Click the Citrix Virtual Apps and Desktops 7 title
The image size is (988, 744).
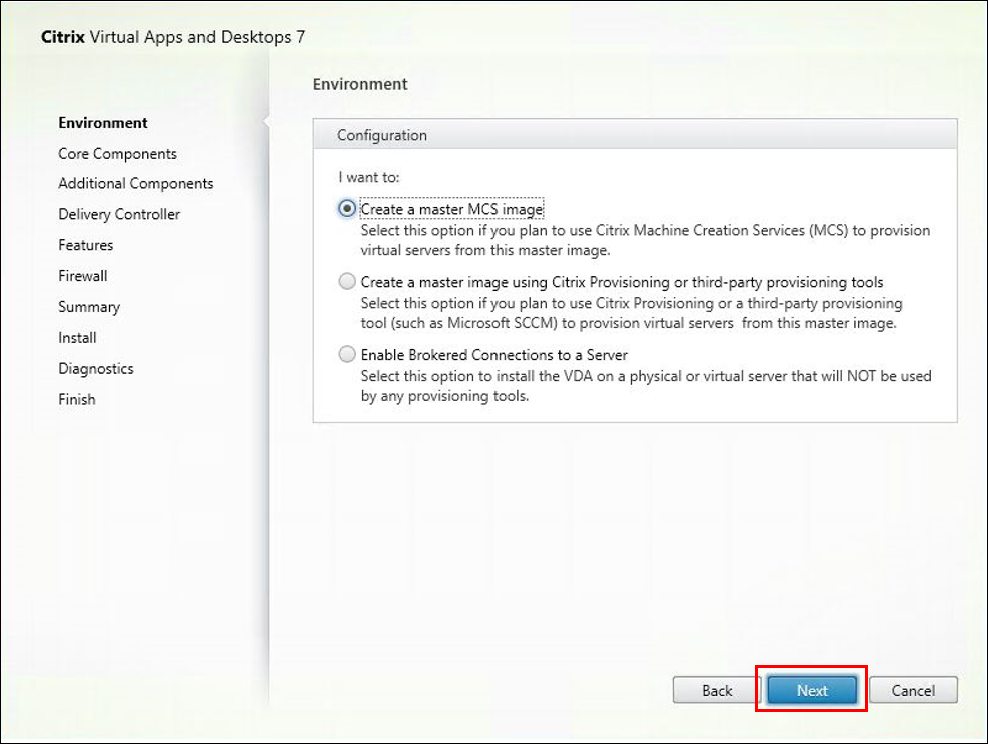pos(173,37)
